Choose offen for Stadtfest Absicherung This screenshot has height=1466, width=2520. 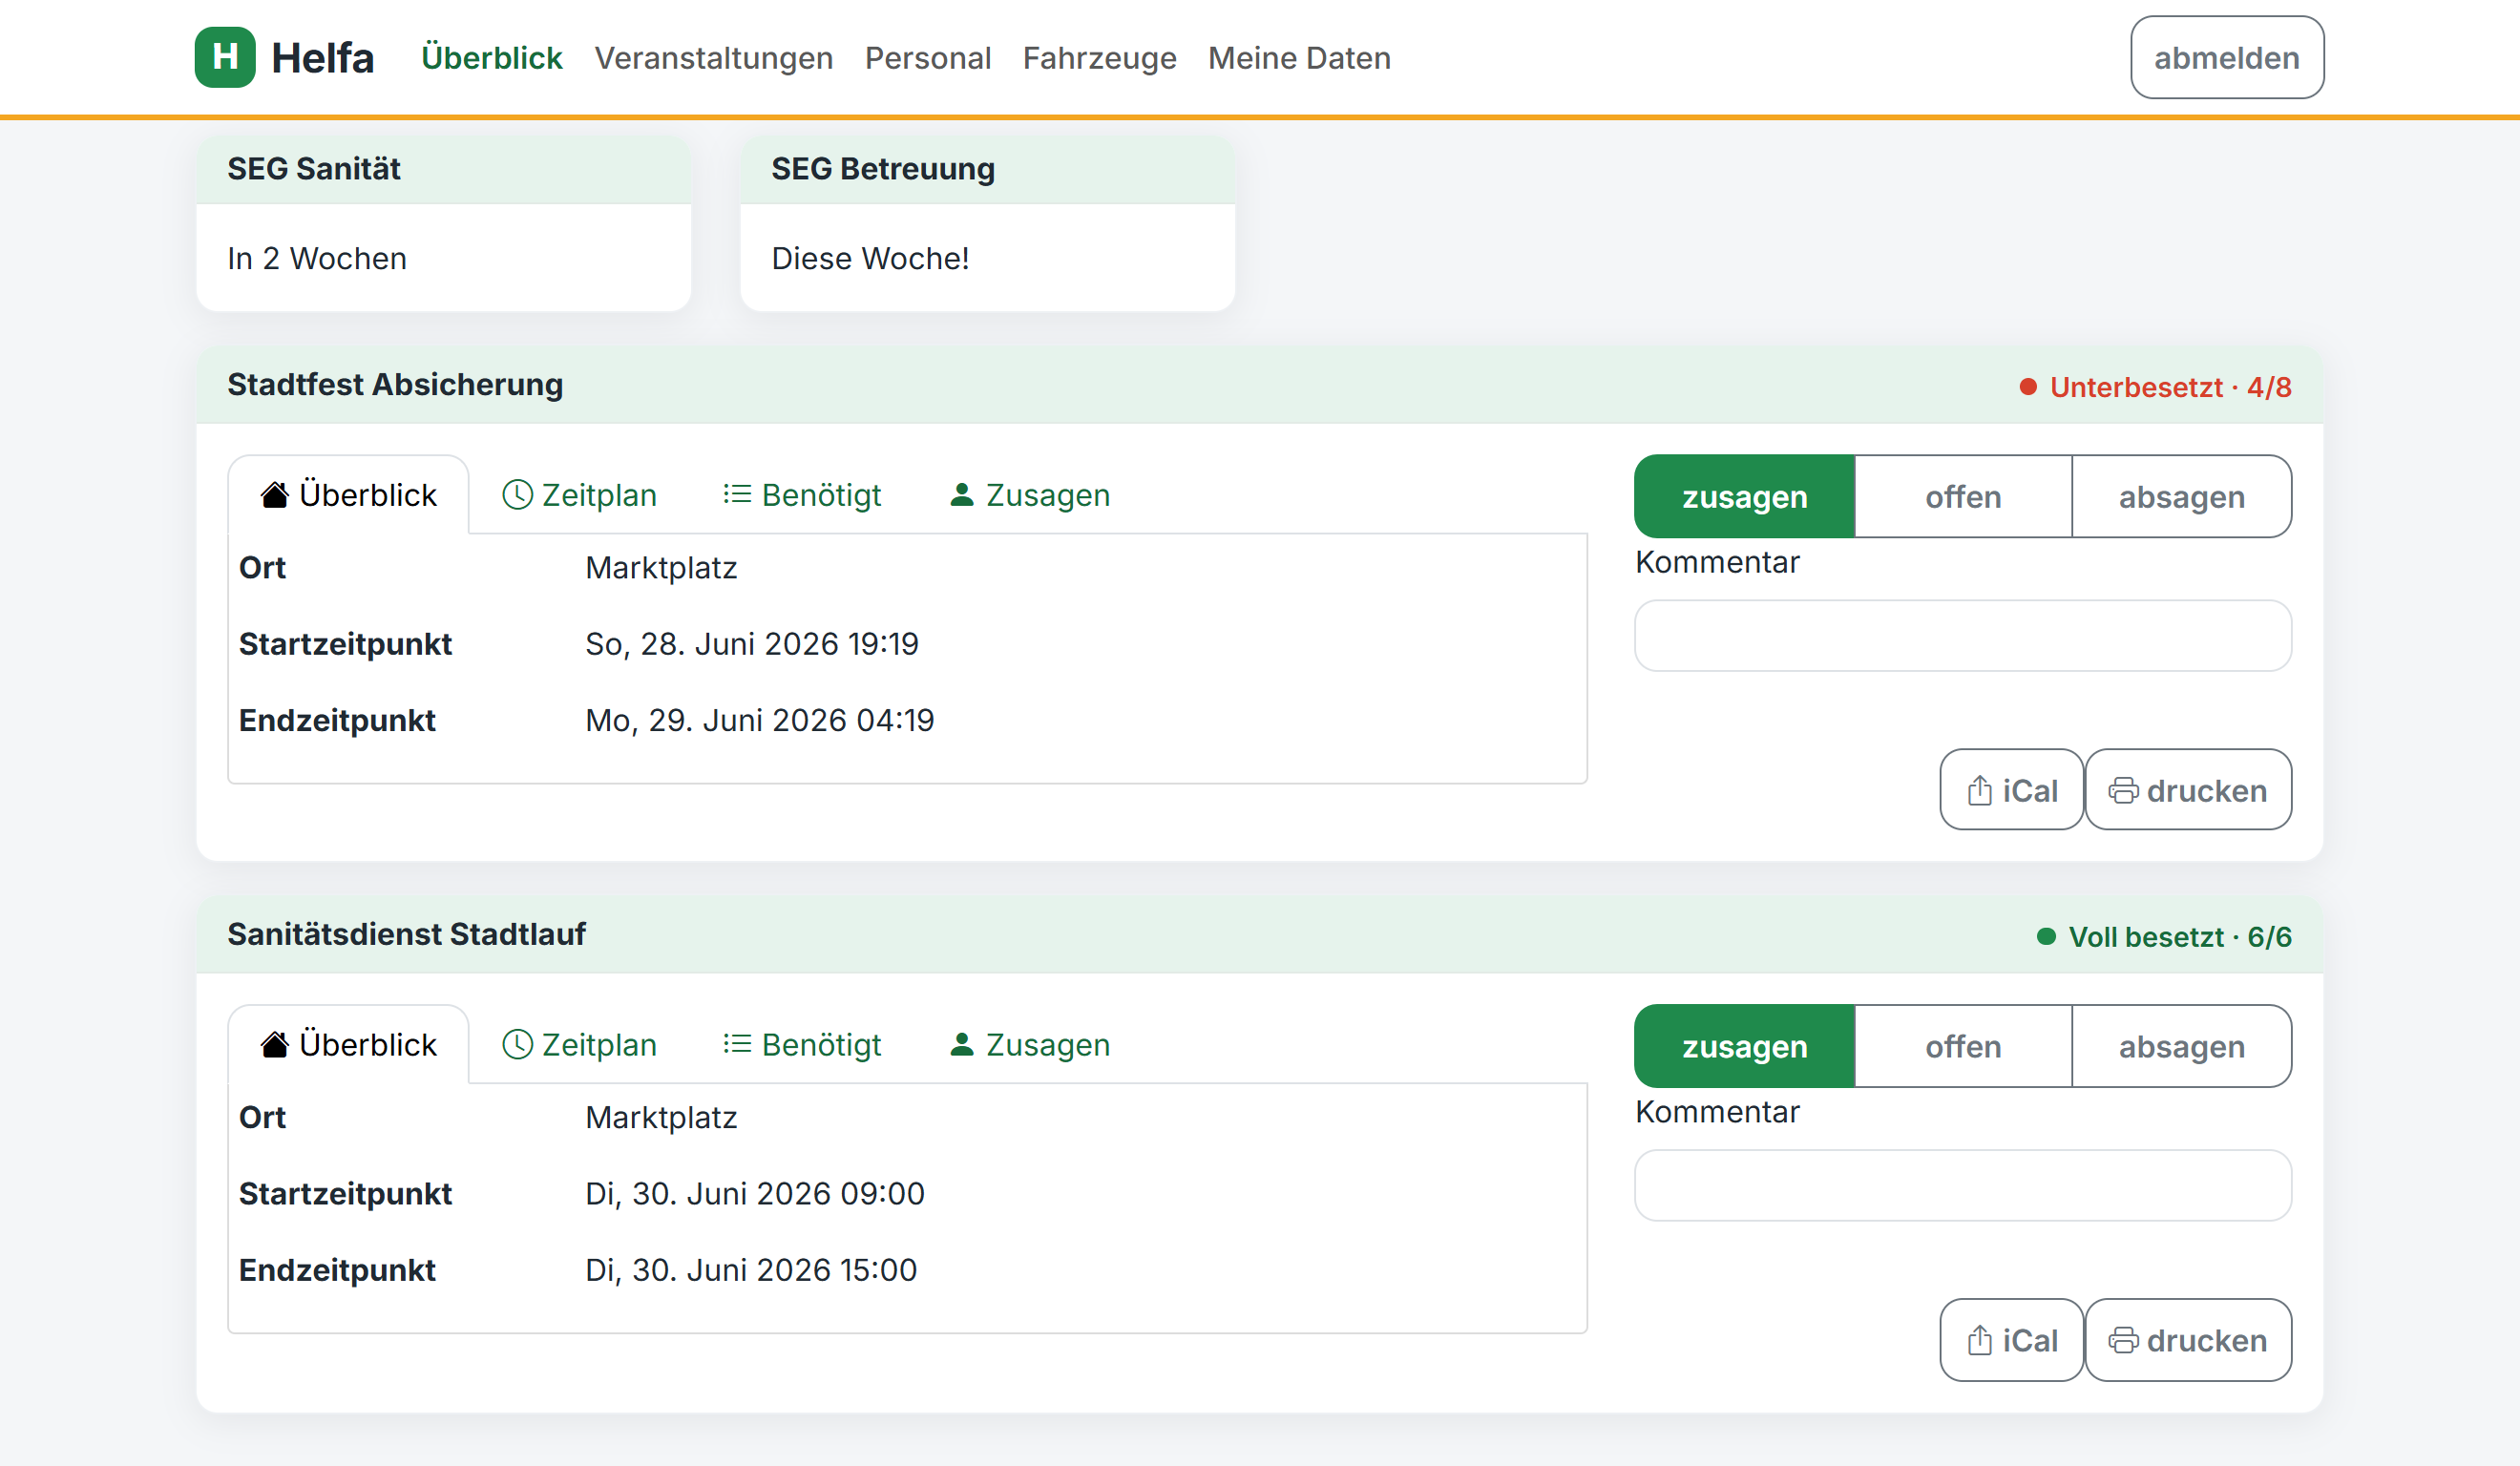(1963, 496)
